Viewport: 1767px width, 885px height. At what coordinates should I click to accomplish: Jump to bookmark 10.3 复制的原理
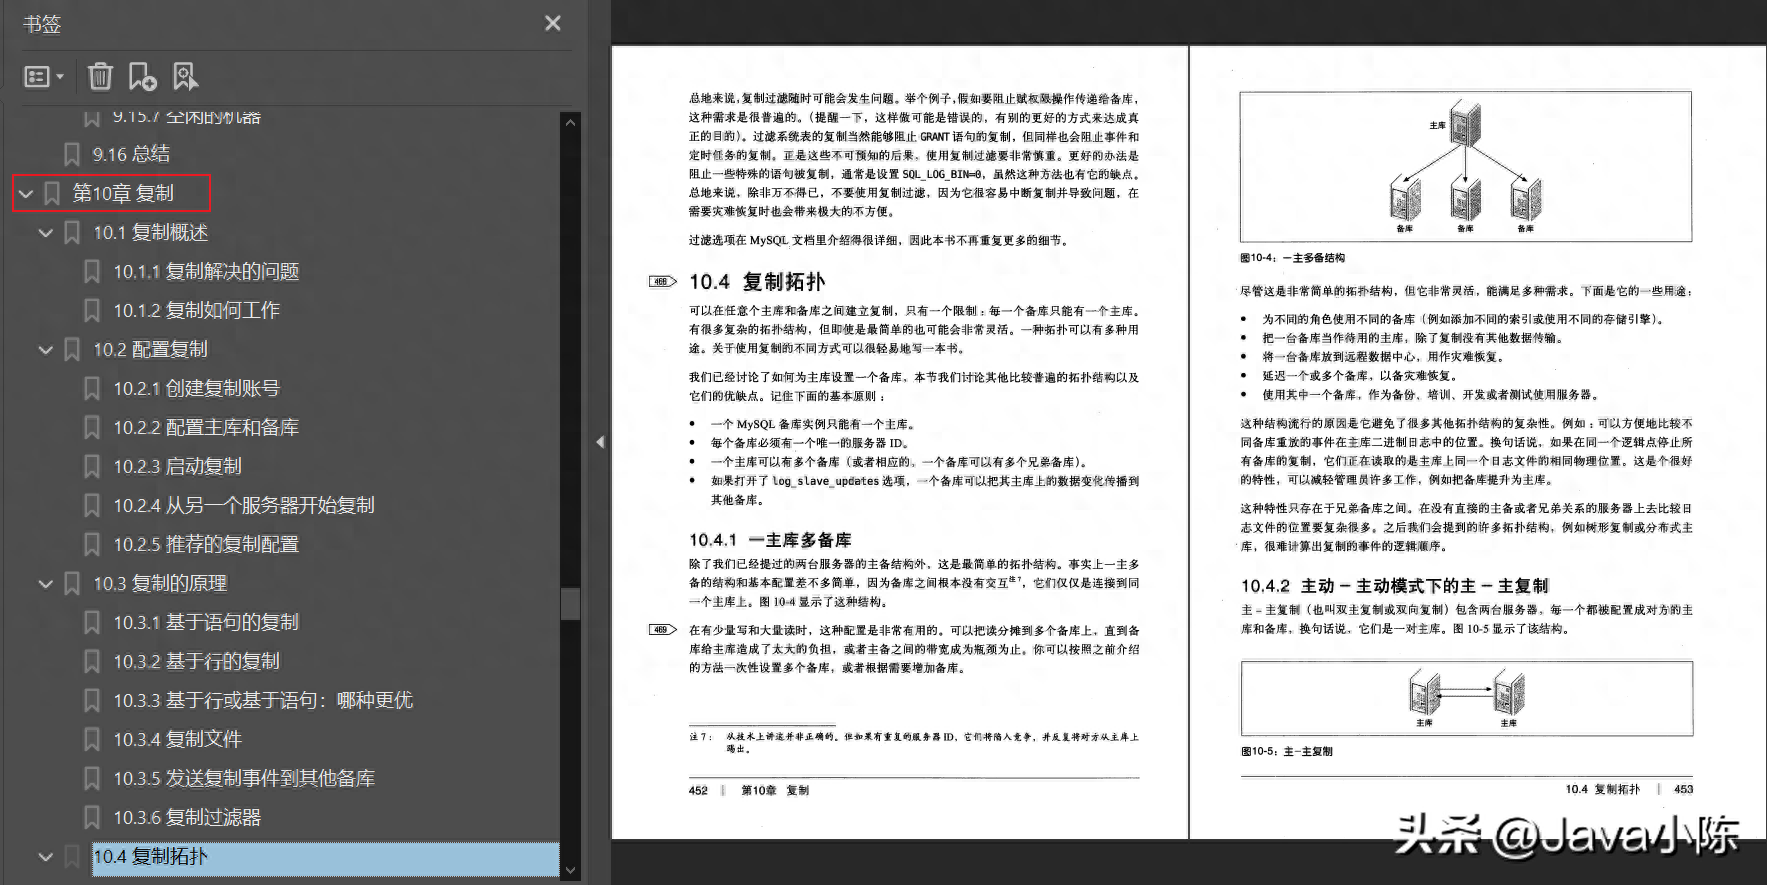click(160, 583)
